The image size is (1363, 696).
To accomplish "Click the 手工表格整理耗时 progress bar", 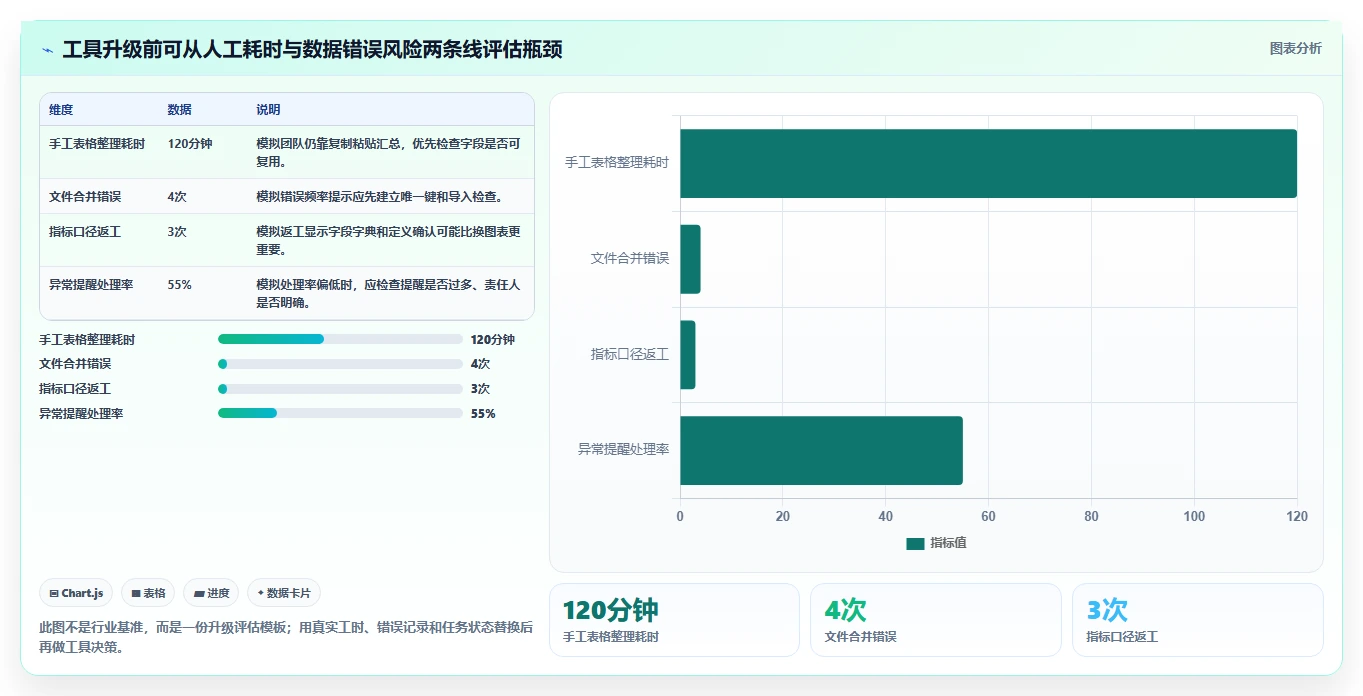I will pos(340,339).
